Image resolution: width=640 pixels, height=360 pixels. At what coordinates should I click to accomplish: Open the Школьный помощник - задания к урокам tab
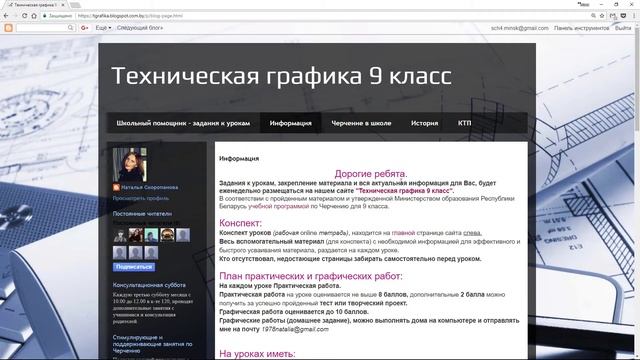[183, 123]
